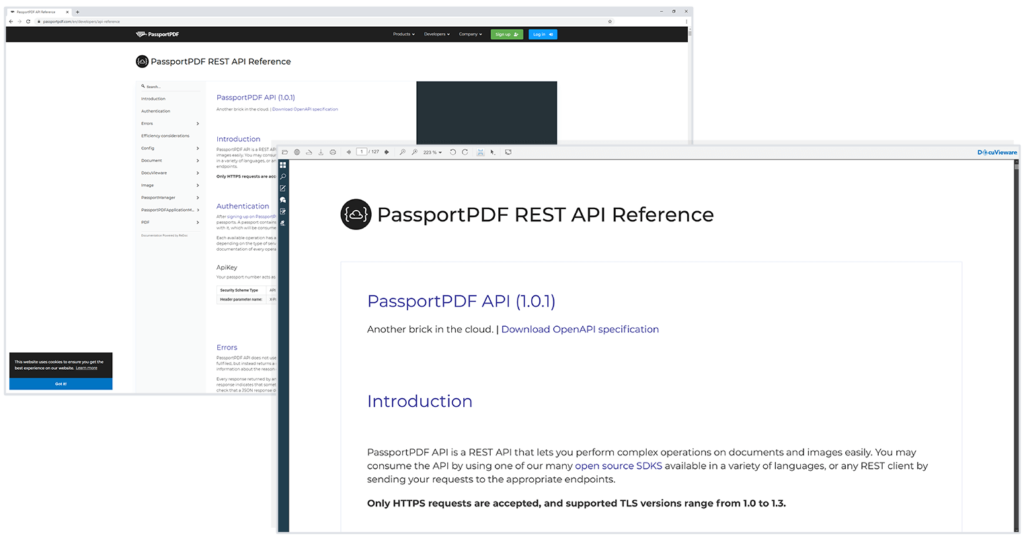Open the comments panel in viewer sidebar

tap(283, 200)
